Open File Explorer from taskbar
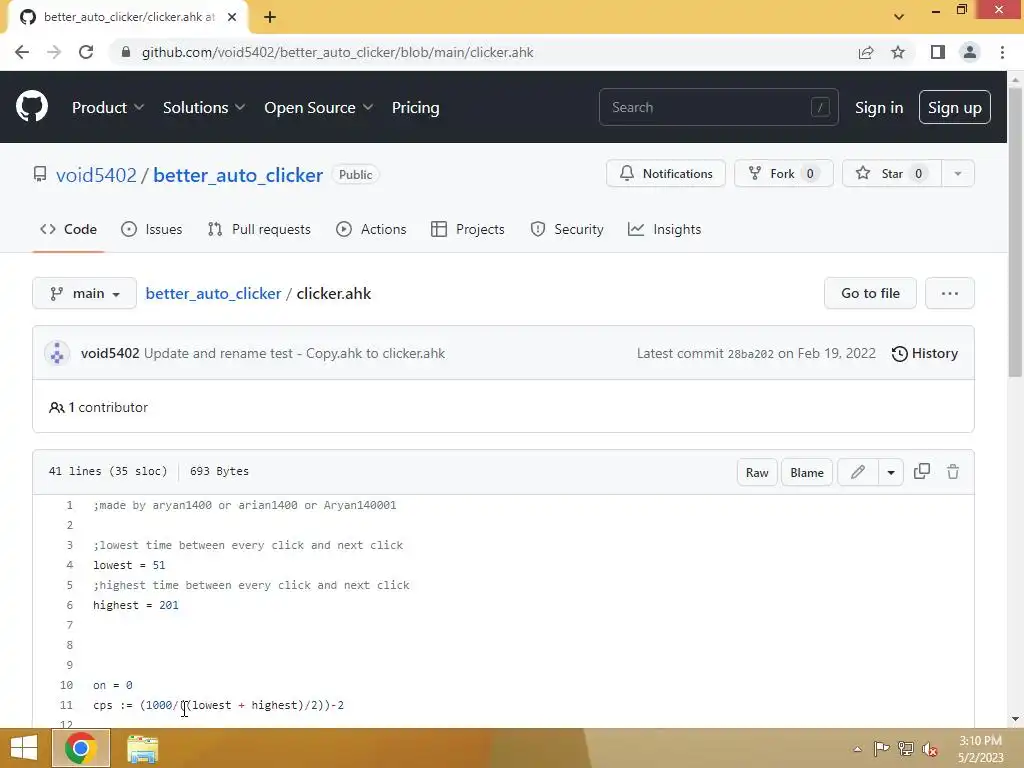This screenshot has height=768, width=1024. [x=142, y=748]
